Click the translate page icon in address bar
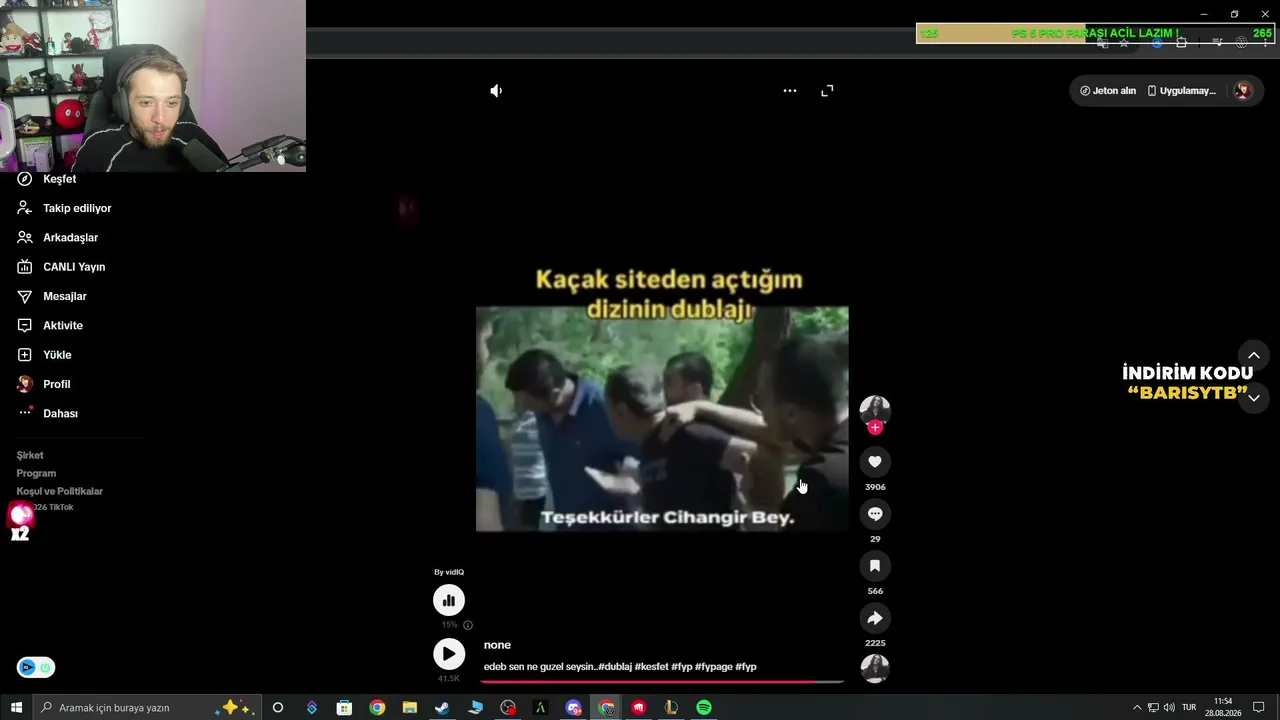 coord(1102,43)
